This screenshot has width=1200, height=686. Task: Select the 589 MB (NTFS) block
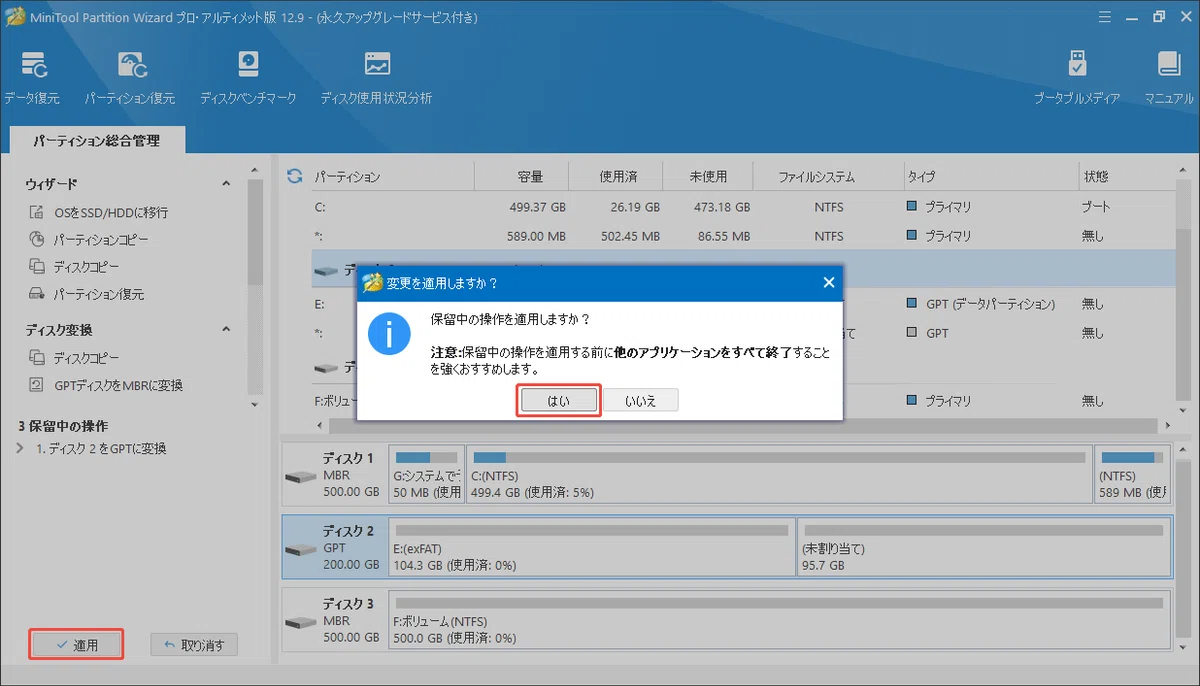[1132, 475]
